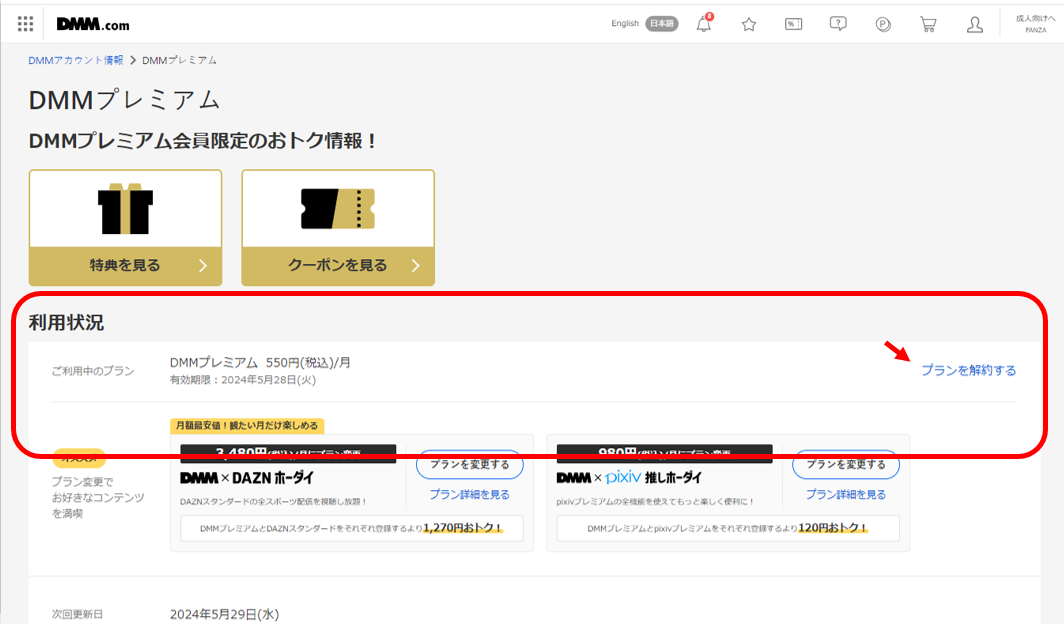Click the 利用状況 heading
1064x624 pixels.
point(66,322)
